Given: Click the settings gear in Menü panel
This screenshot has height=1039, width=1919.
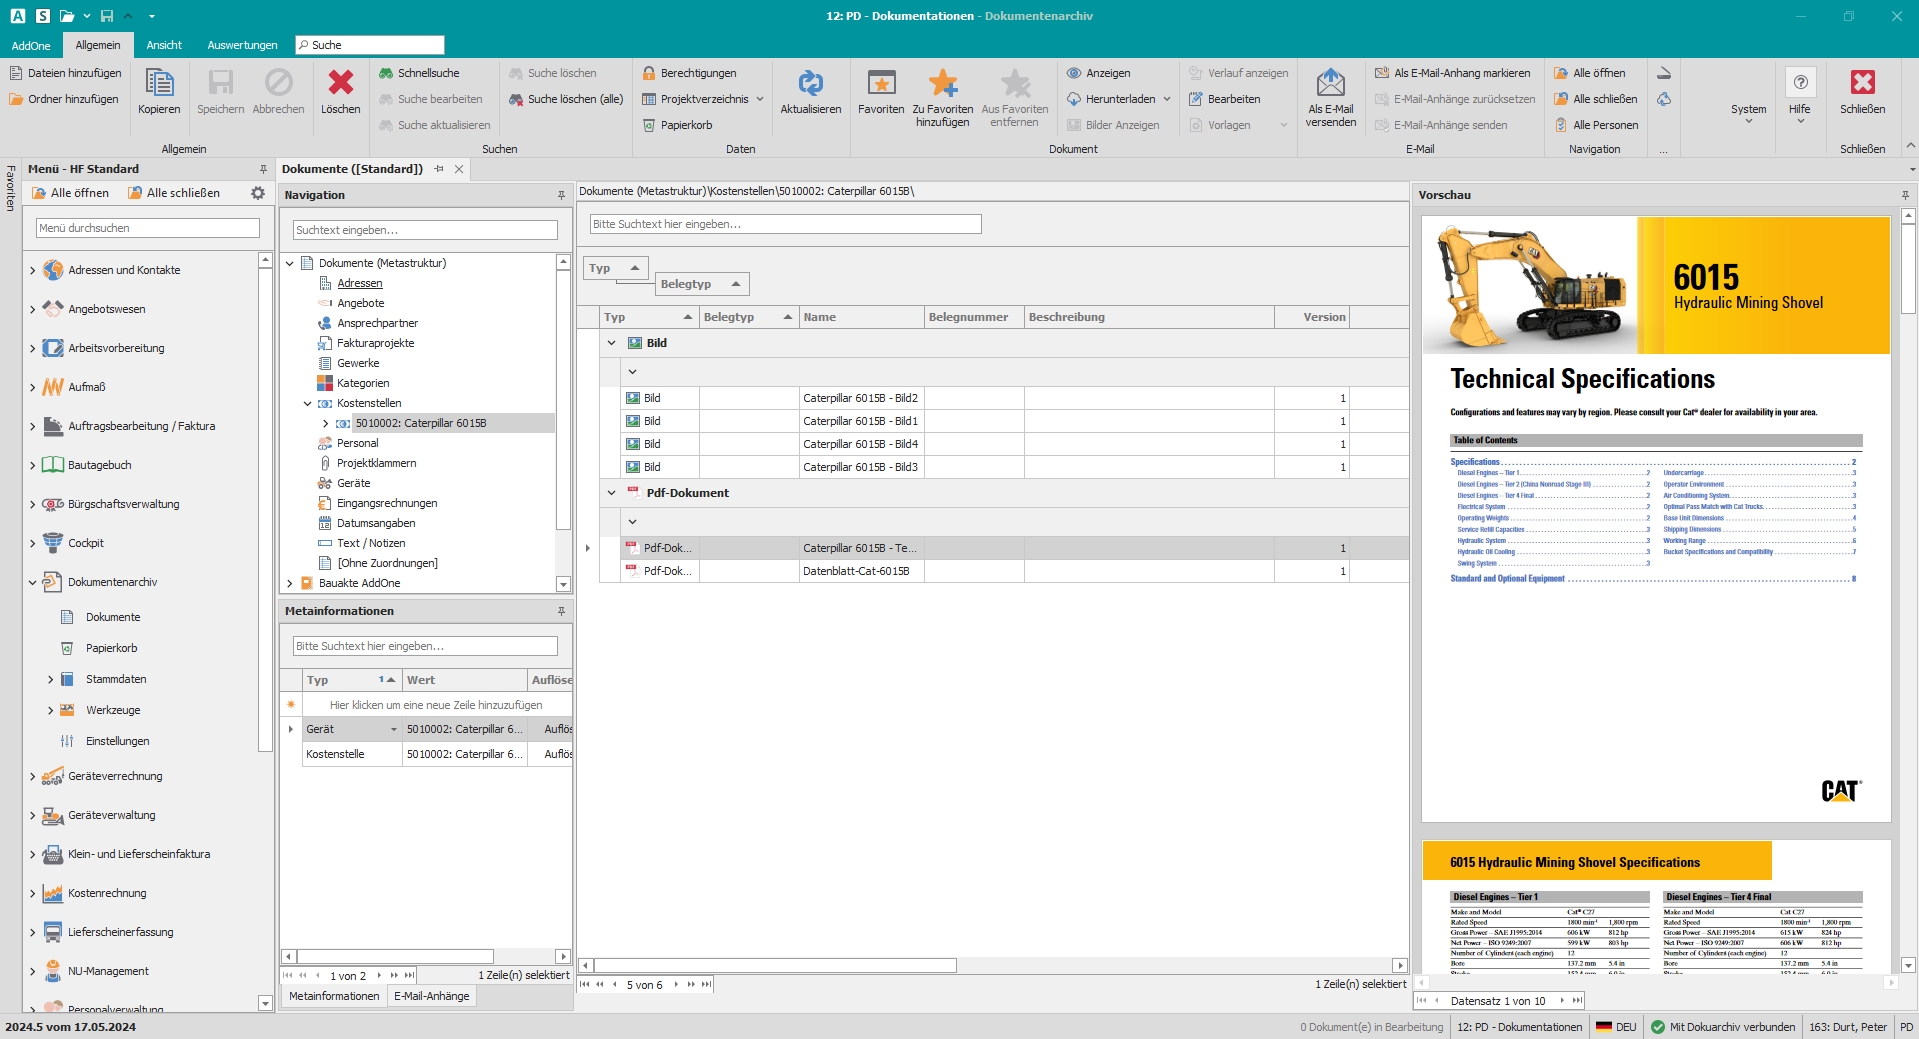Looking at the screenshot, I should (258, 193).
